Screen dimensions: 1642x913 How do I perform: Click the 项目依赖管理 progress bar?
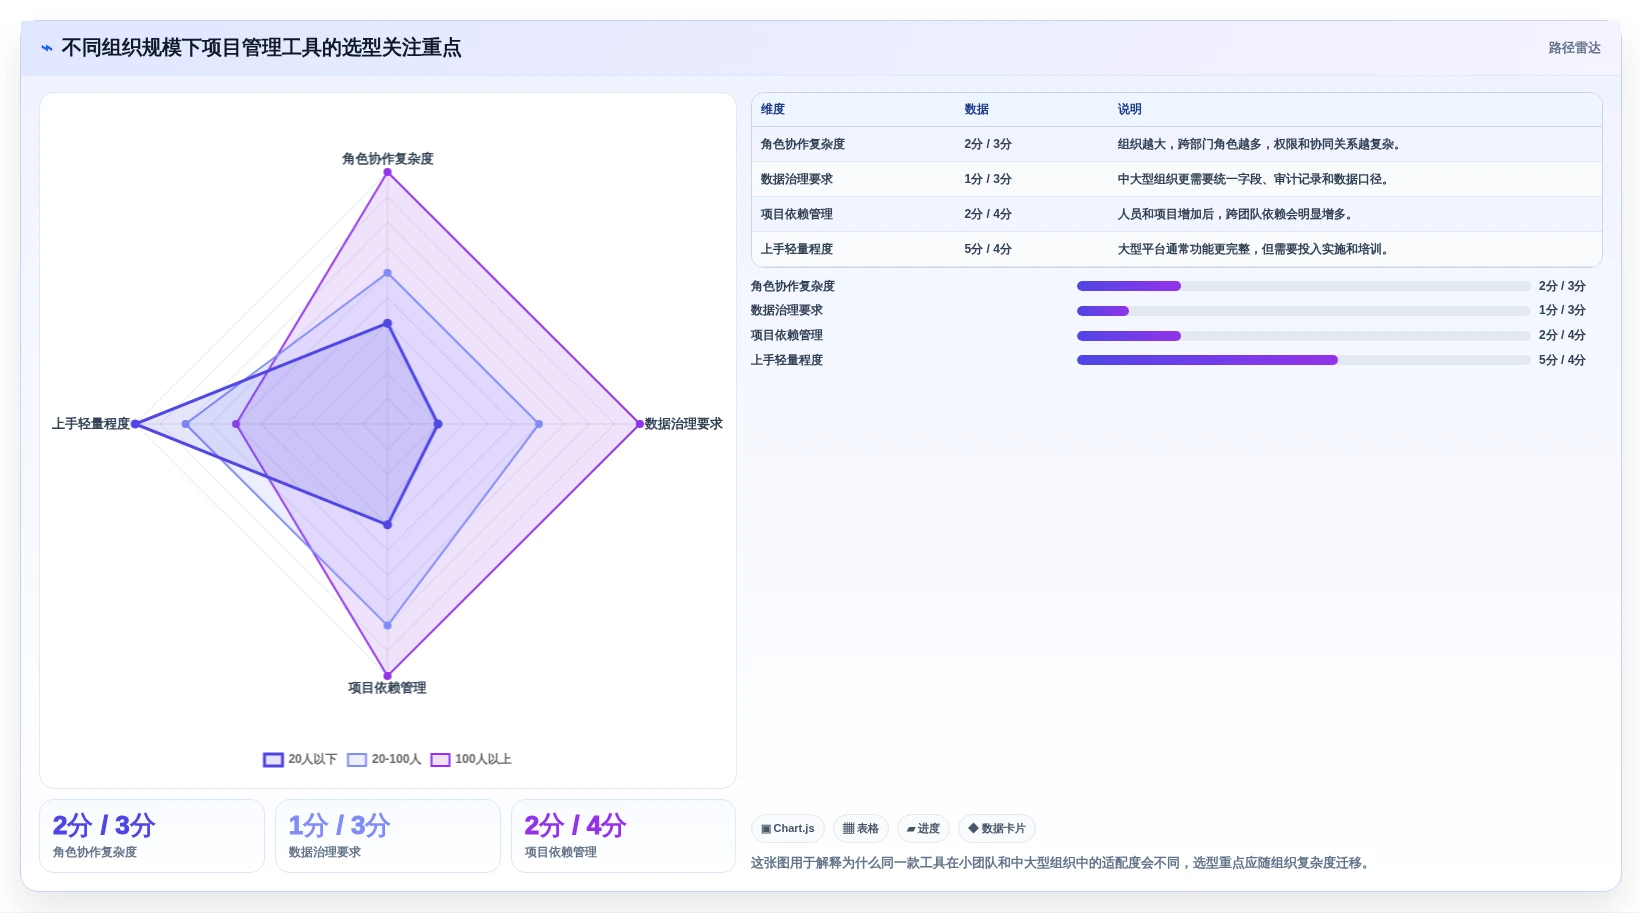click(1303, 336)
